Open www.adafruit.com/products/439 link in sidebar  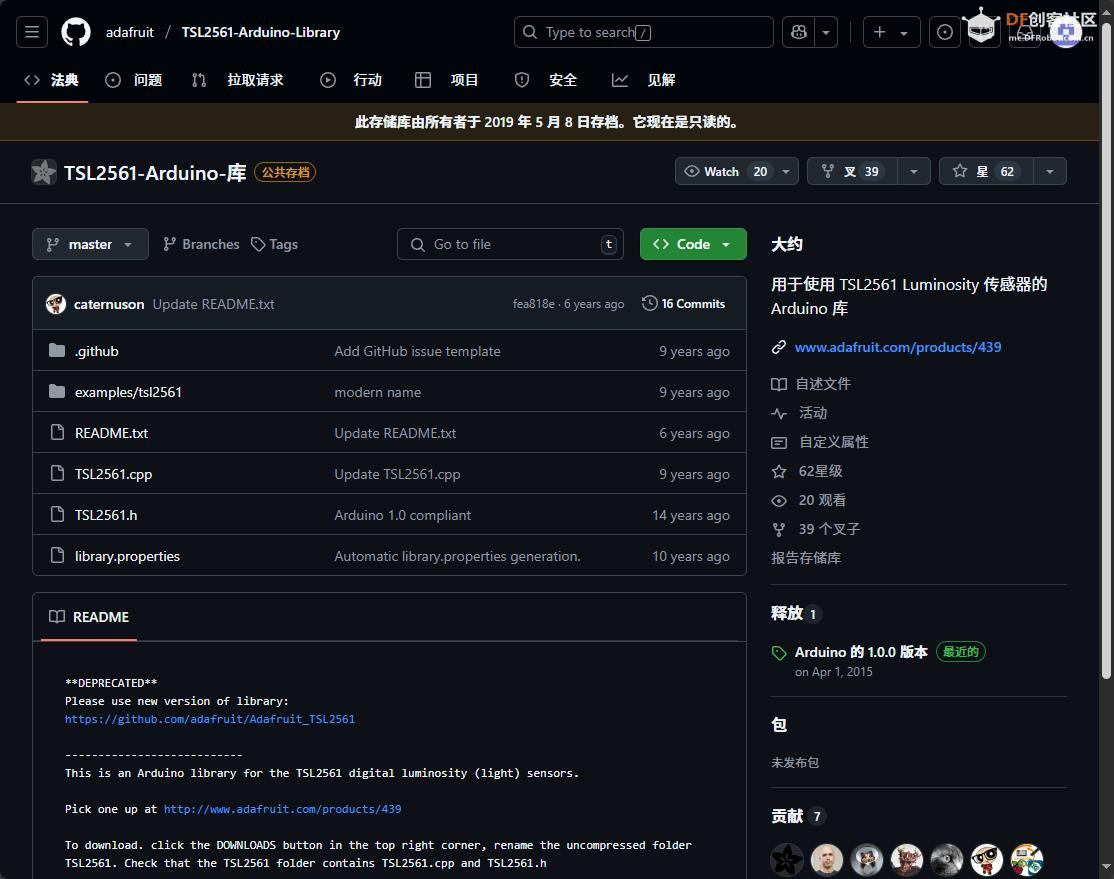(898, 347)
